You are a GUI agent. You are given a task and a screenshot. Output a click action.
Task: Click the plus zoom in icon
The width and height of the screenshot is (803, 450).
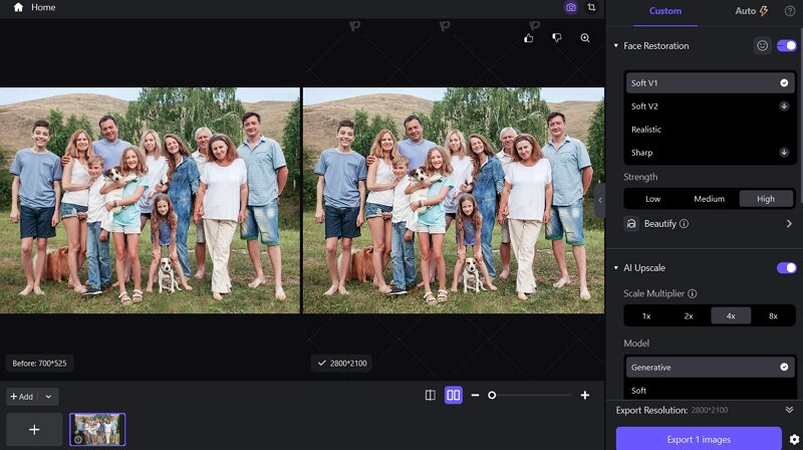point(585,395)
